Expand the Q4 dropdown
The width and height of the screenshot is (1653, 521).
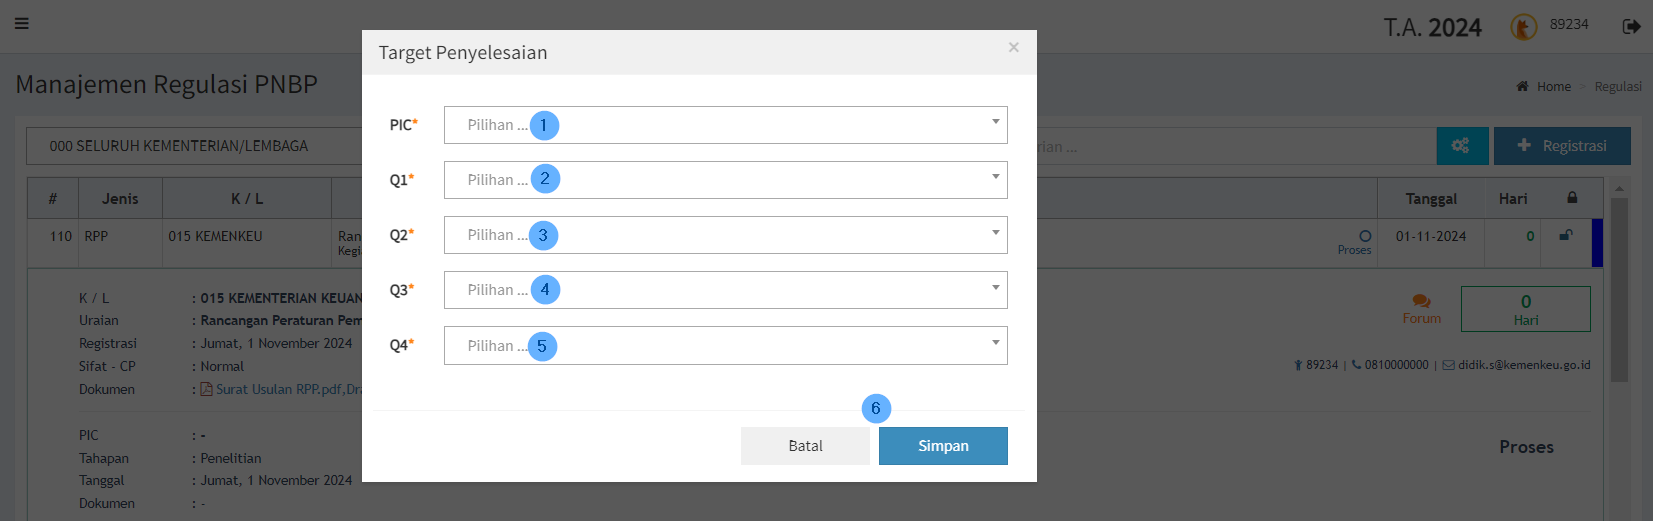point(725,345)
